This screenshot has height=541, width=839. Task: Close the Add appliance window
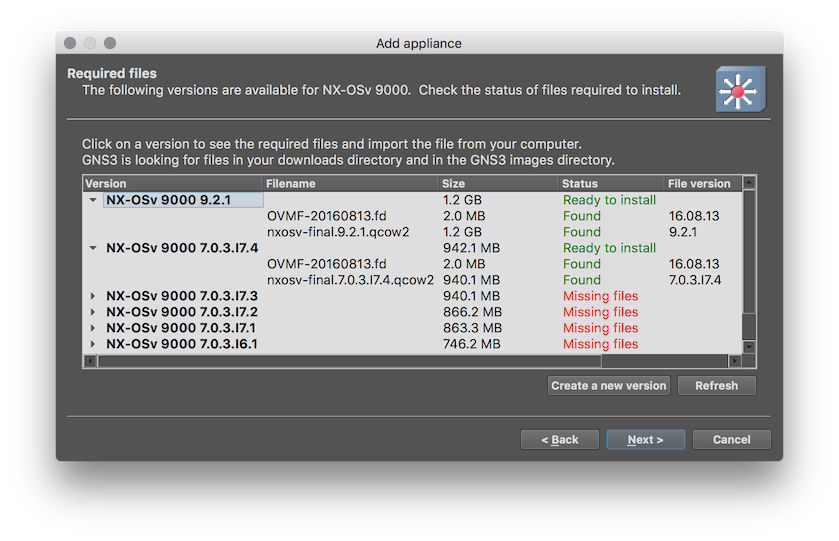[x=70, y=43]
